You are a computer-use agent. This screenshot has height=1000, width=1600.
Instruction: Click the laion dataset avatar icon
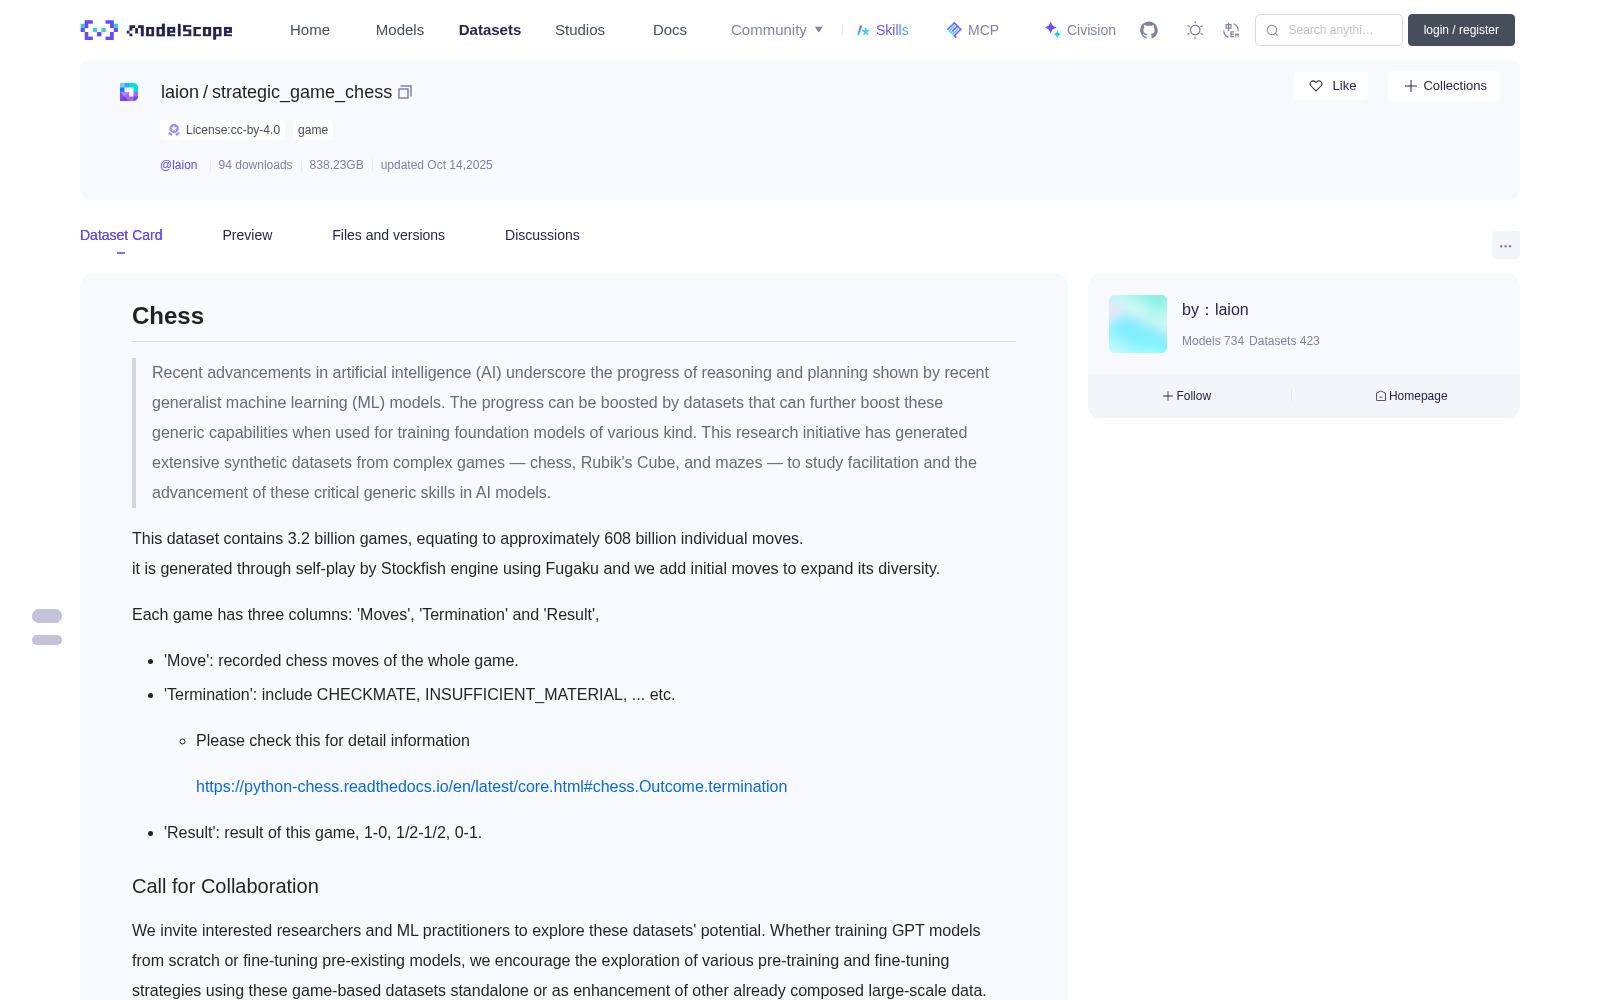click(x=129, y=92)
